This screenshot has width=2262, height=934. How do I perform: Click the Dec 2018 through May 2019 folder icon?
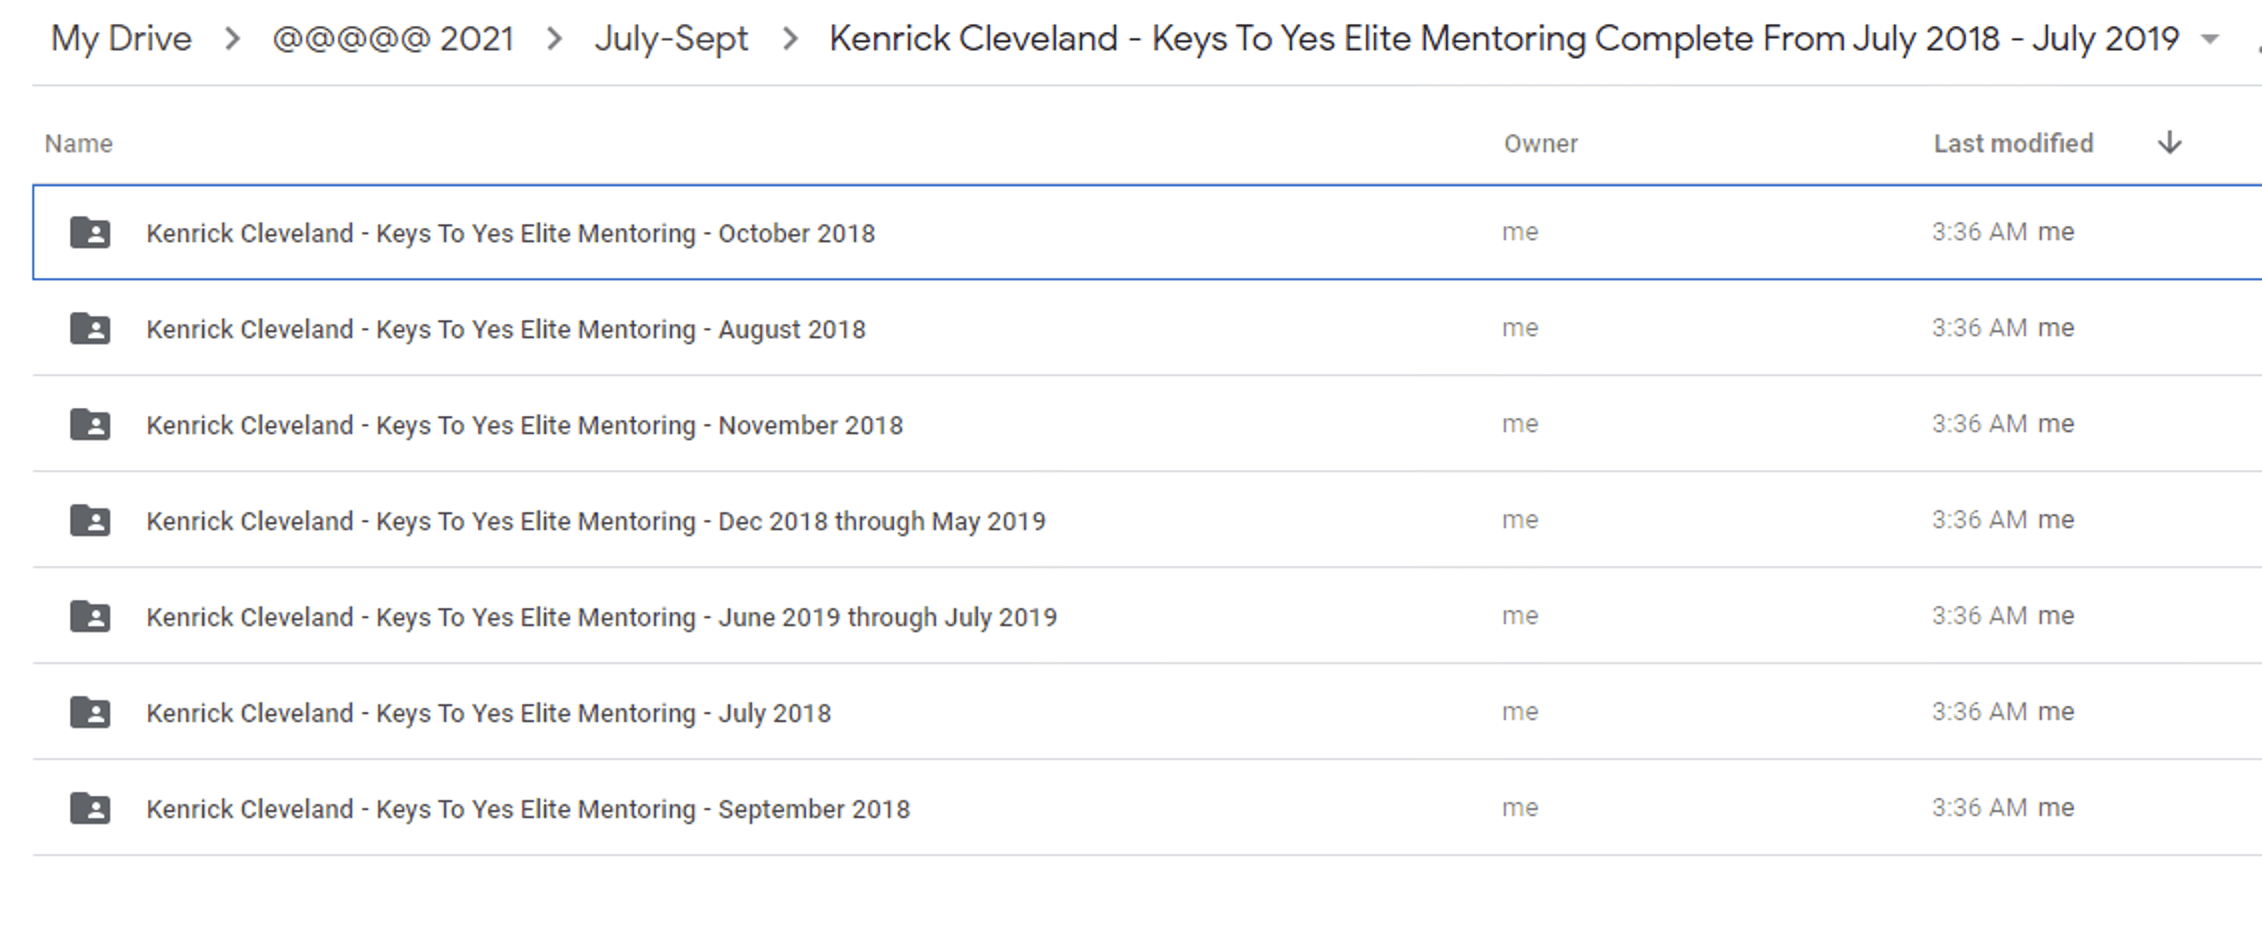click(90, 520)
